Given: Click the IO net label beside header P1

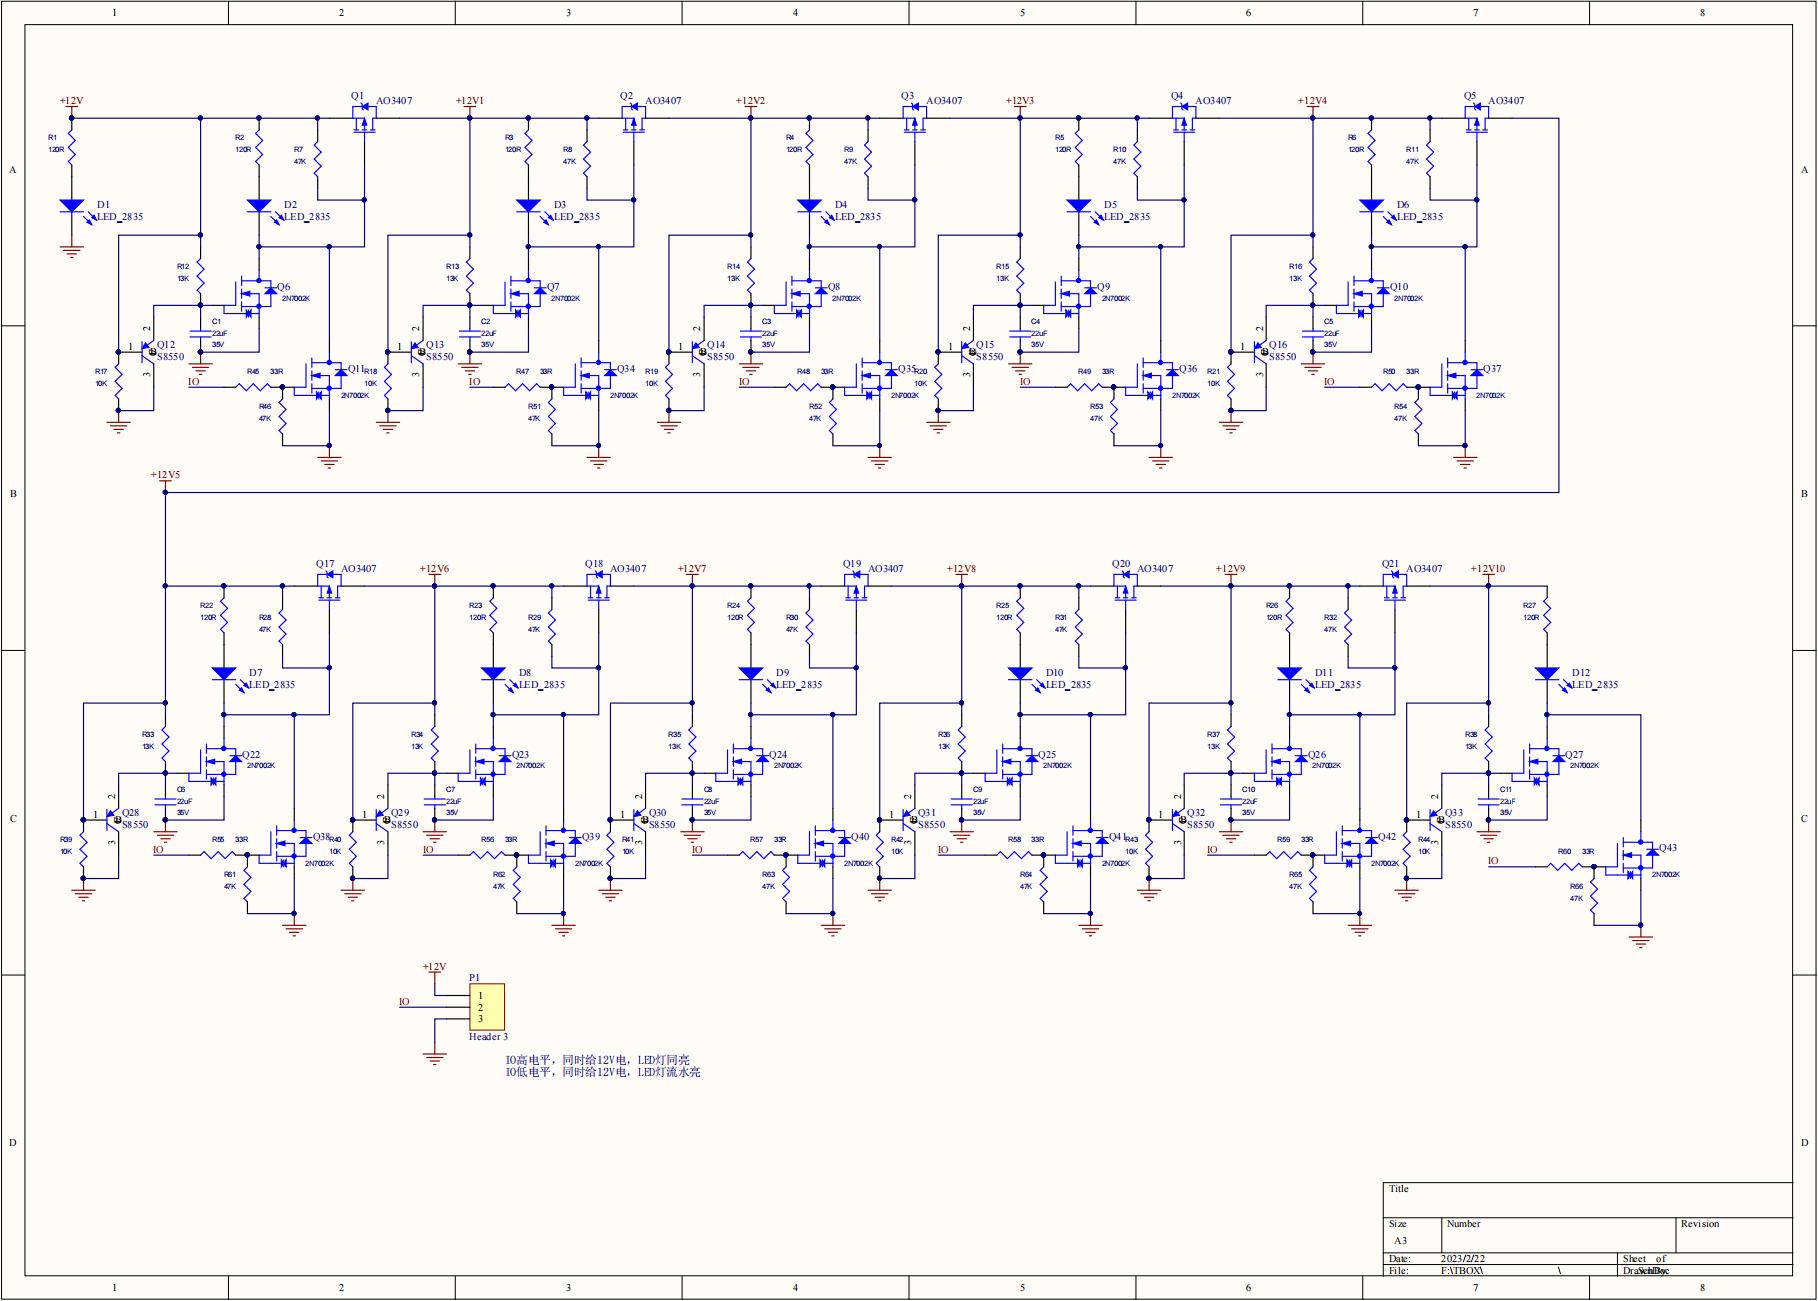Looking at the screenshot, I should (404, 1002).
